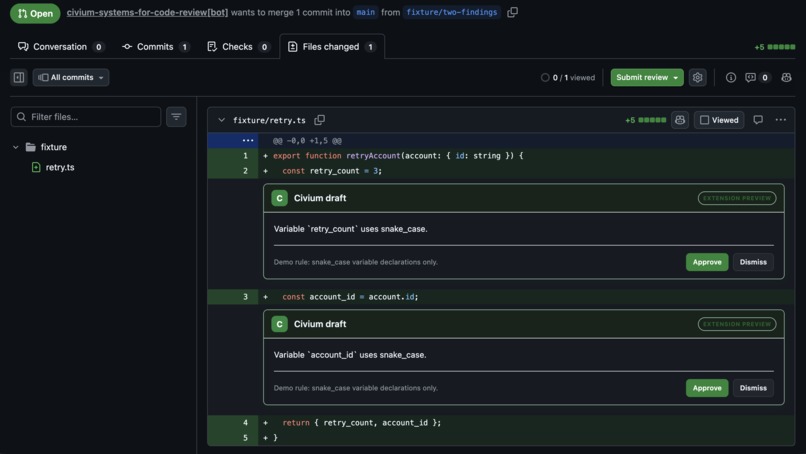Click the fixture/retry.ts file header name

[269, 120]
